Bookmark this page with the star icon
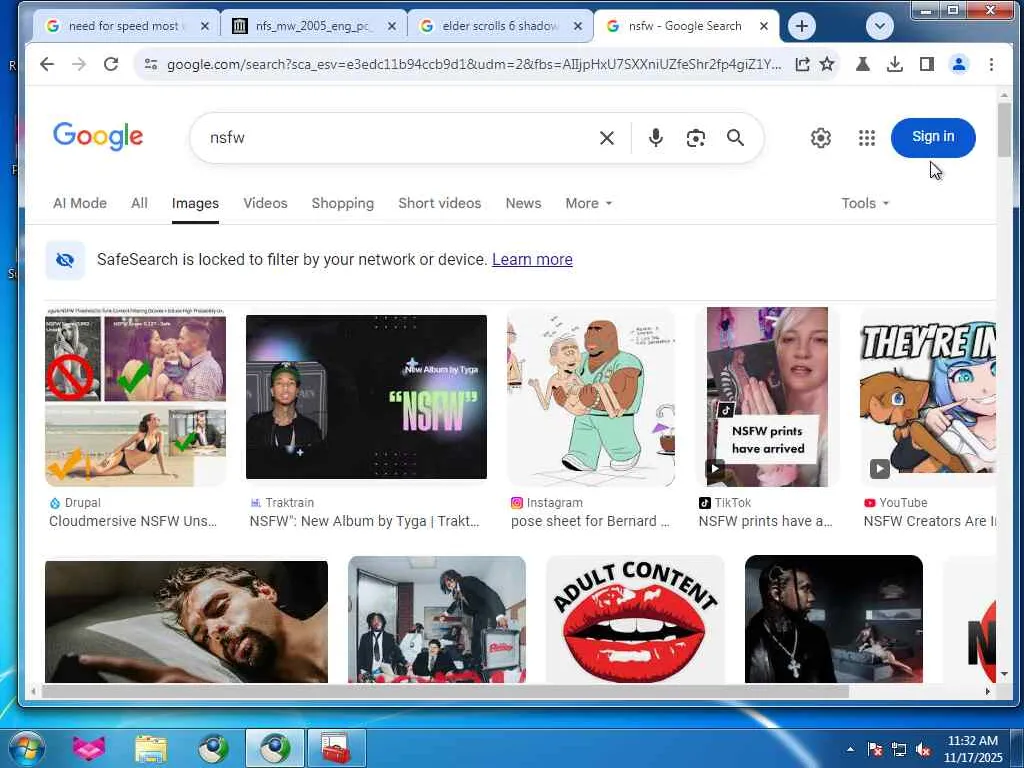 [827, 64]
